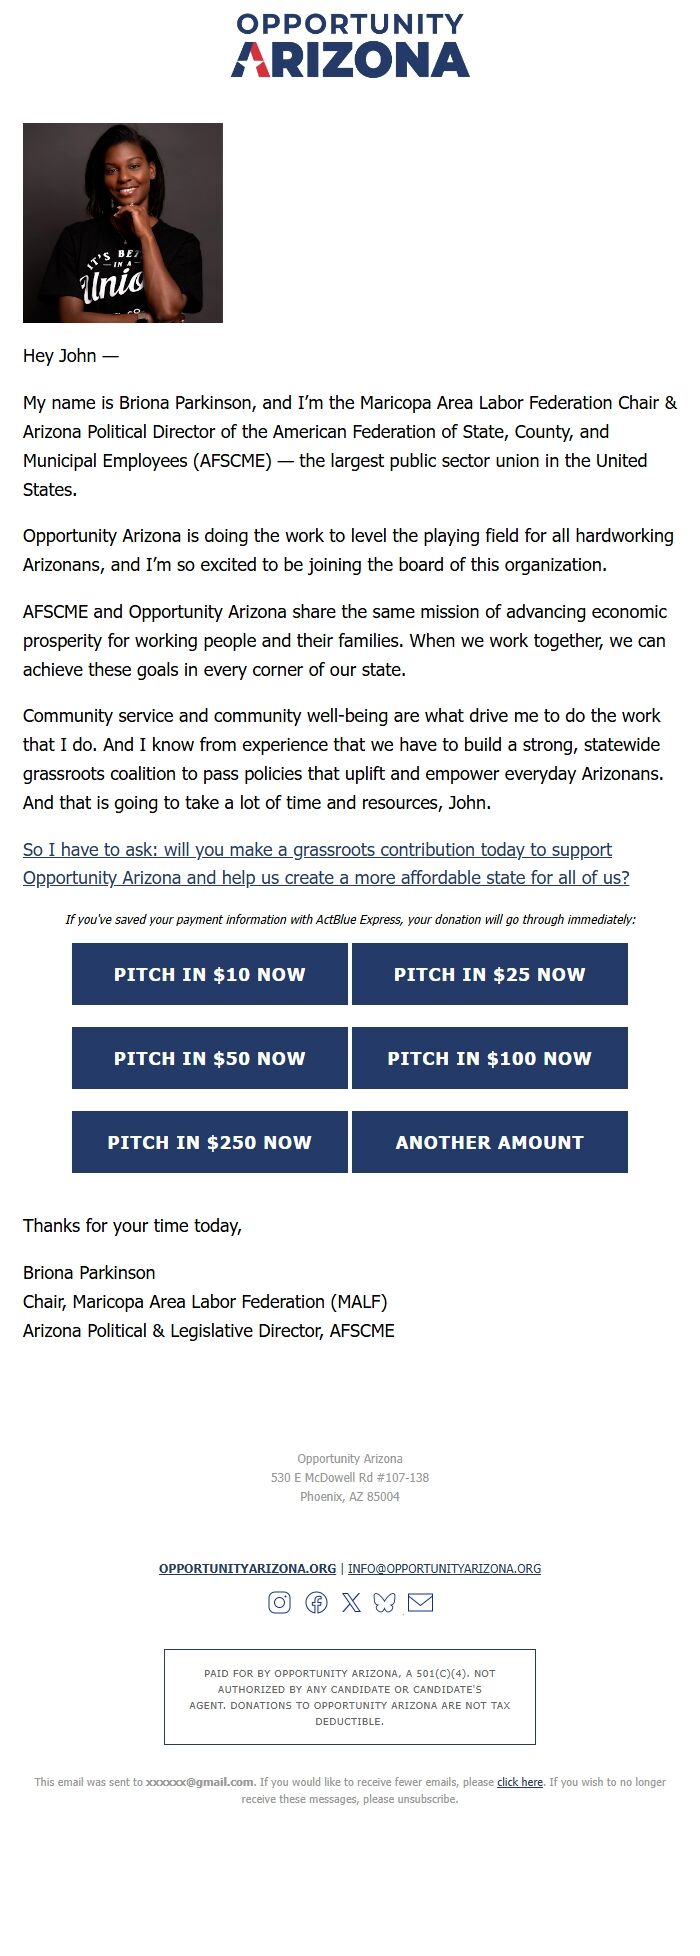Open the Bluesky butterfly icon
Screen dimensions: 700x1956
pos(384,1603)
